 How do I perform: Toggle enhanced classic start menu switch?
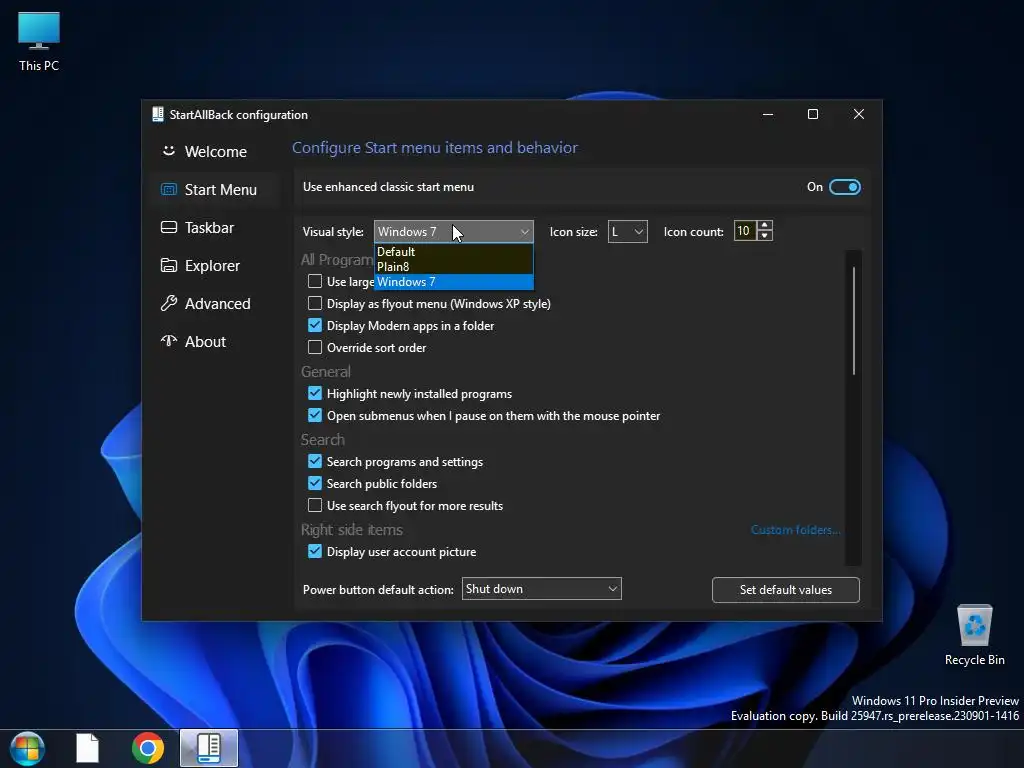click(x=844, y=187)
